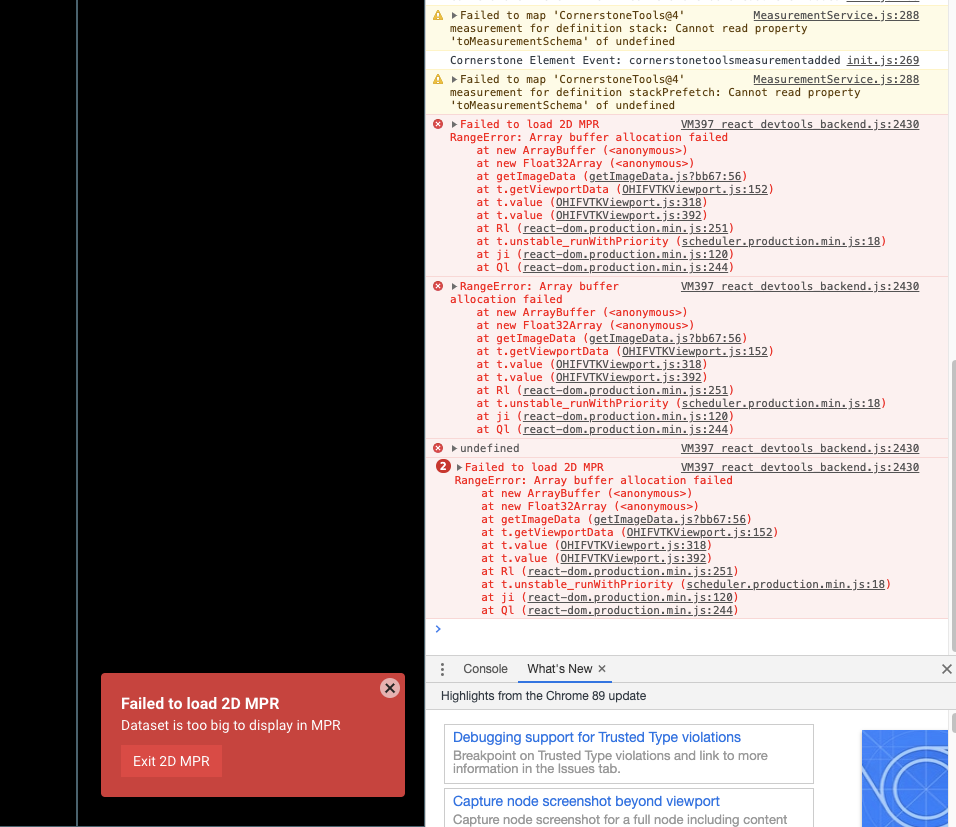Open react-dom.production.min.js:244 in last error stack
Screen dimensions: 956x827
tap(630, 610)
